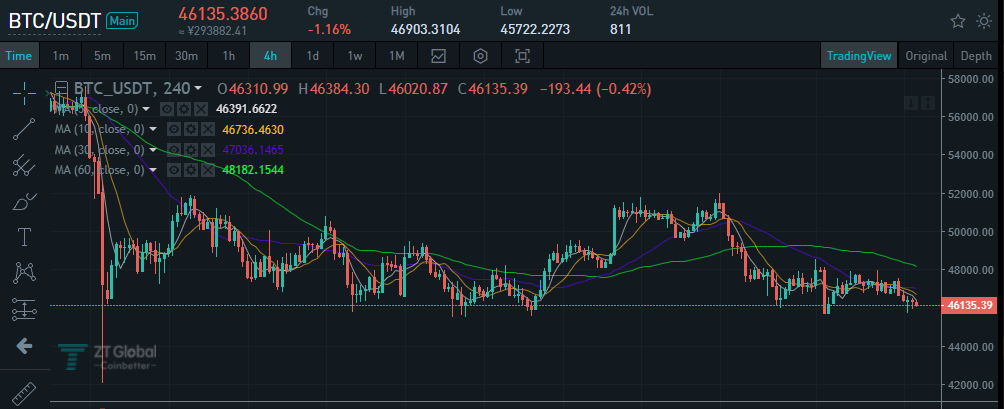Hide the MA 60 indicator via eye icon
The width and height of the screenshot is (1004, 409).
[173, 170]
